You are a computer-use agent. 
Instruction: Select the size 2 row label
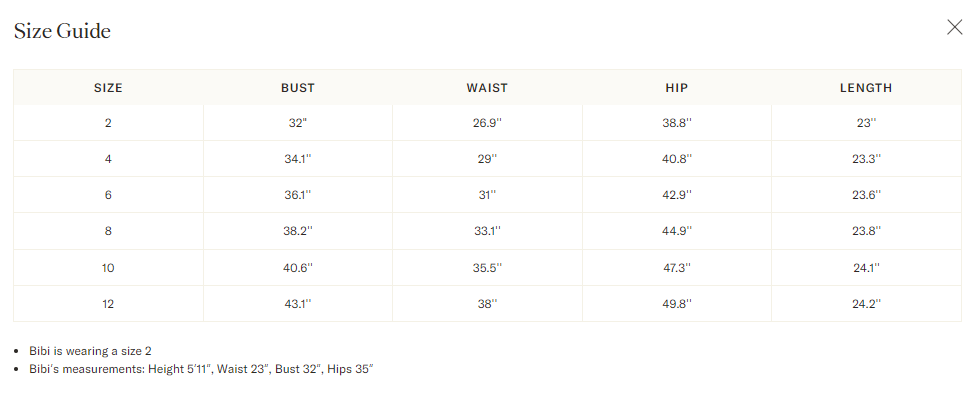tap(108, 123)
